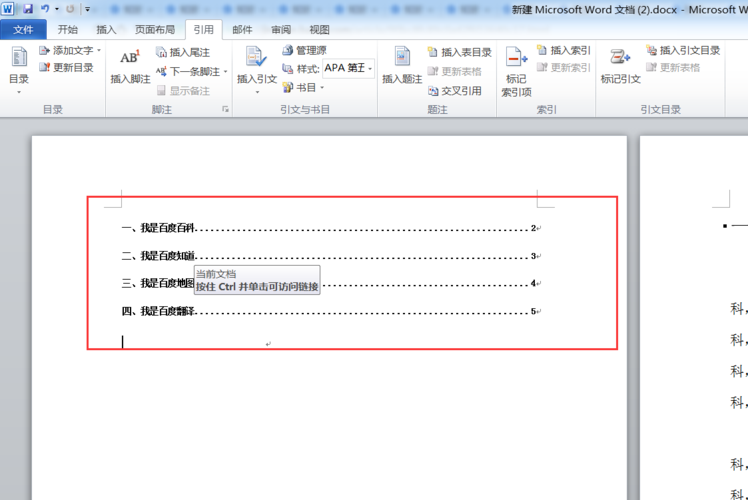
Task: Switch to the 页面布局 page layout tab
Action: point(155,30)
